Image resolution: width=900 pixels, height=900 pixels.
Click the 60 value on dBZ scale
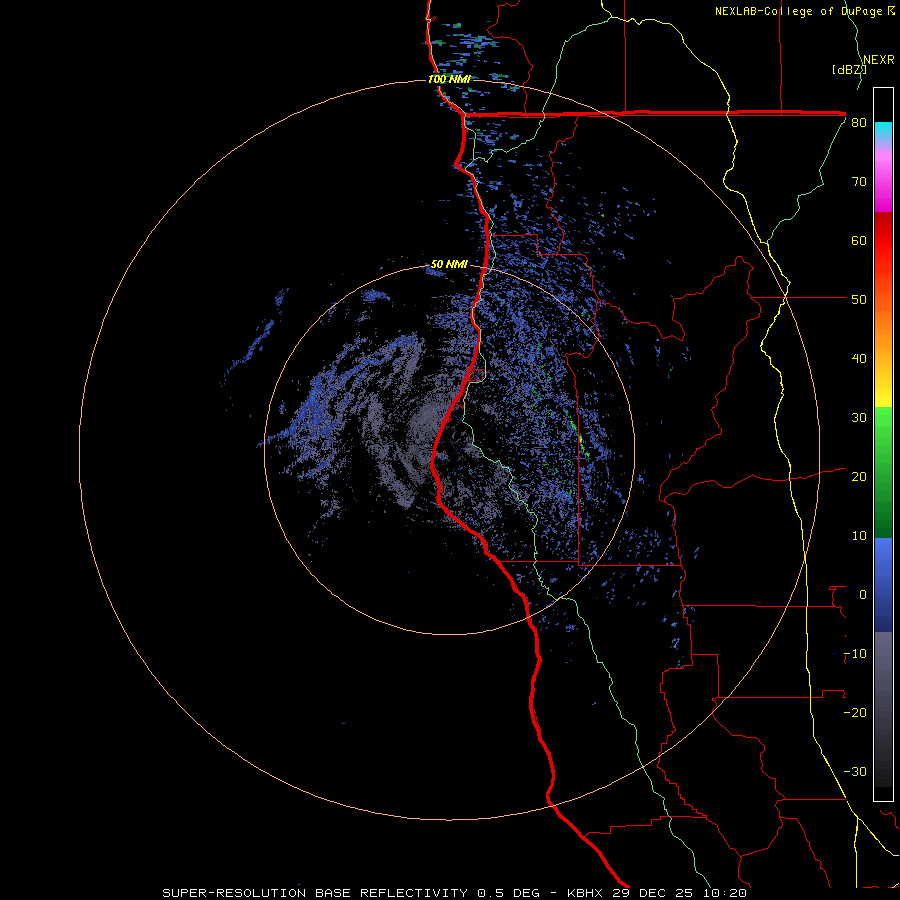(x=859, y=241)
